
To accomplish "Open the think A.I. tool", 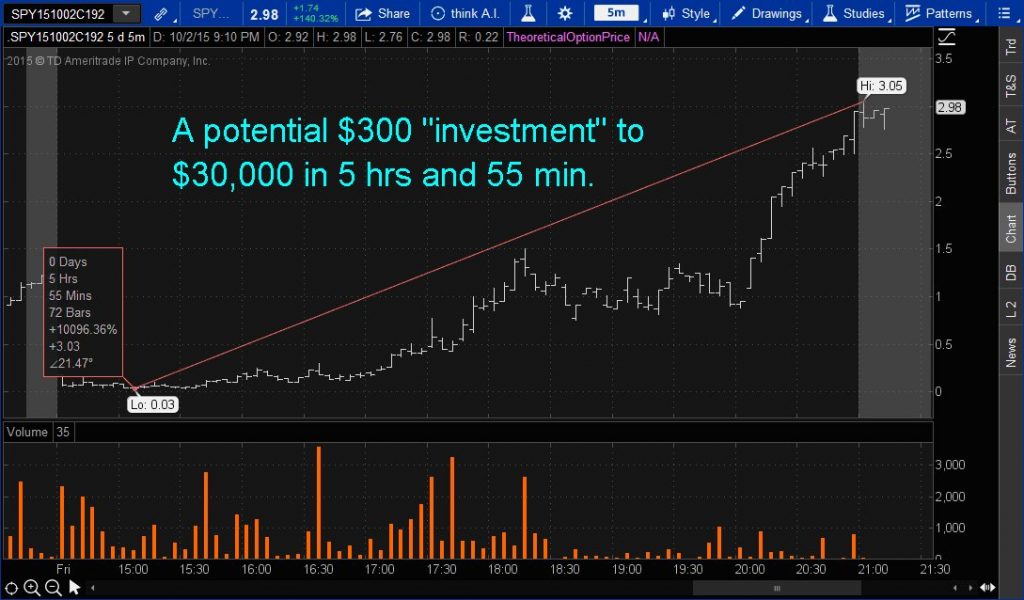I will point(465,13).
